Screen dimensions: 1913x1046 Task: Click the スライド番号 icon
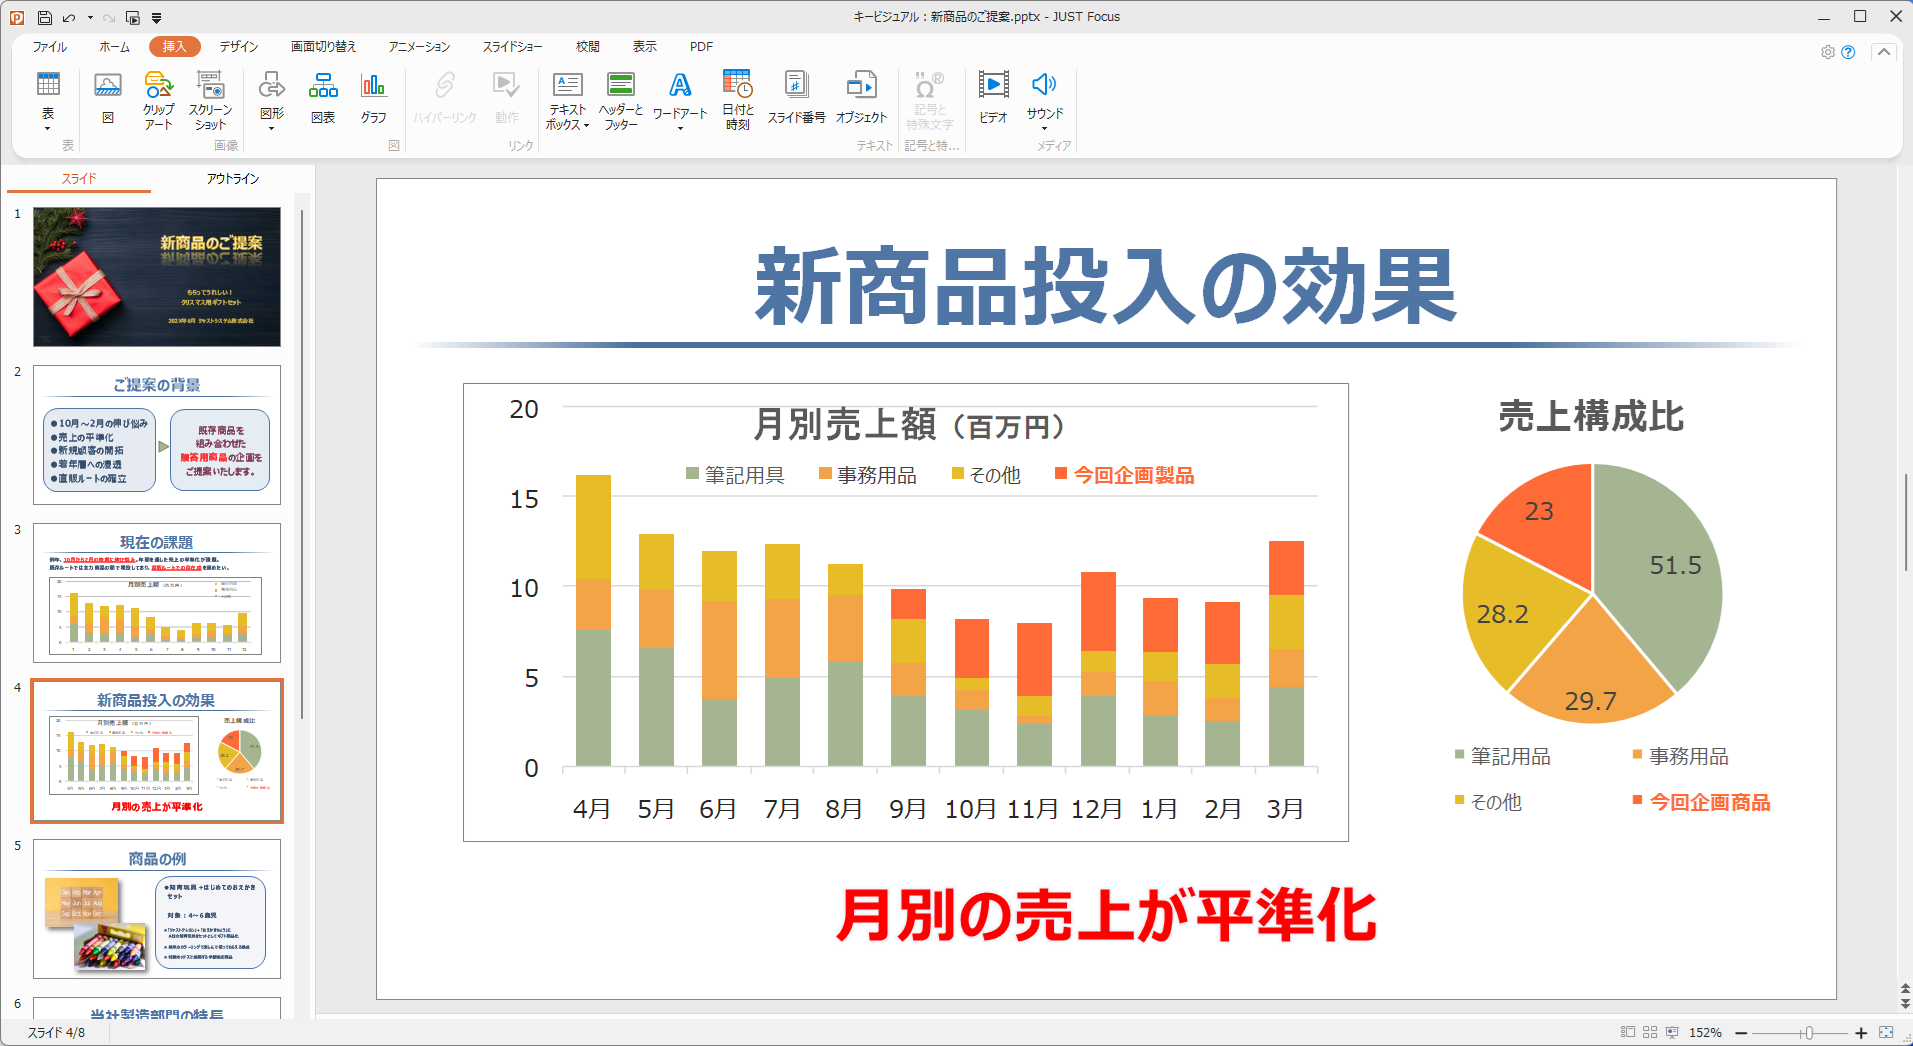click(796, 99)
